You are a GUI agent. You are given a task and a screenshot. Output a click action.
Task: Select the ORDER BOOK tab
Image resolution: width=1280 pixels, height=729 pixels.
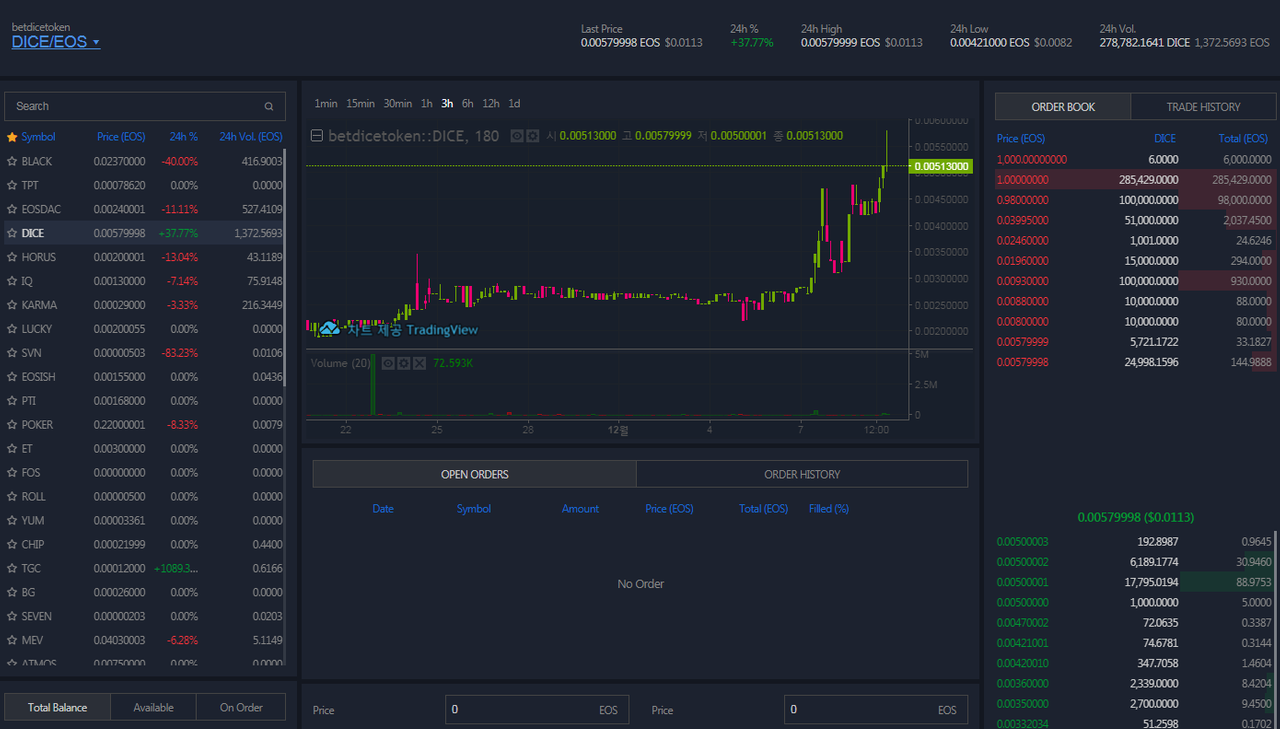point(1063,107)
